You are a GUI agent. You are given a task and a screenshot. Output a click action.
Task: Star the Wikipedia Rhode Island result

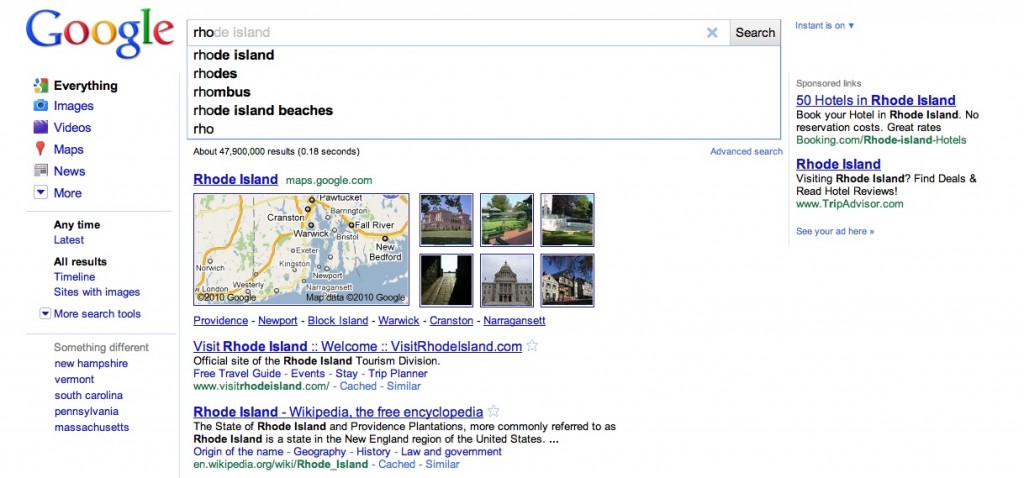click(x=494, y=411)
